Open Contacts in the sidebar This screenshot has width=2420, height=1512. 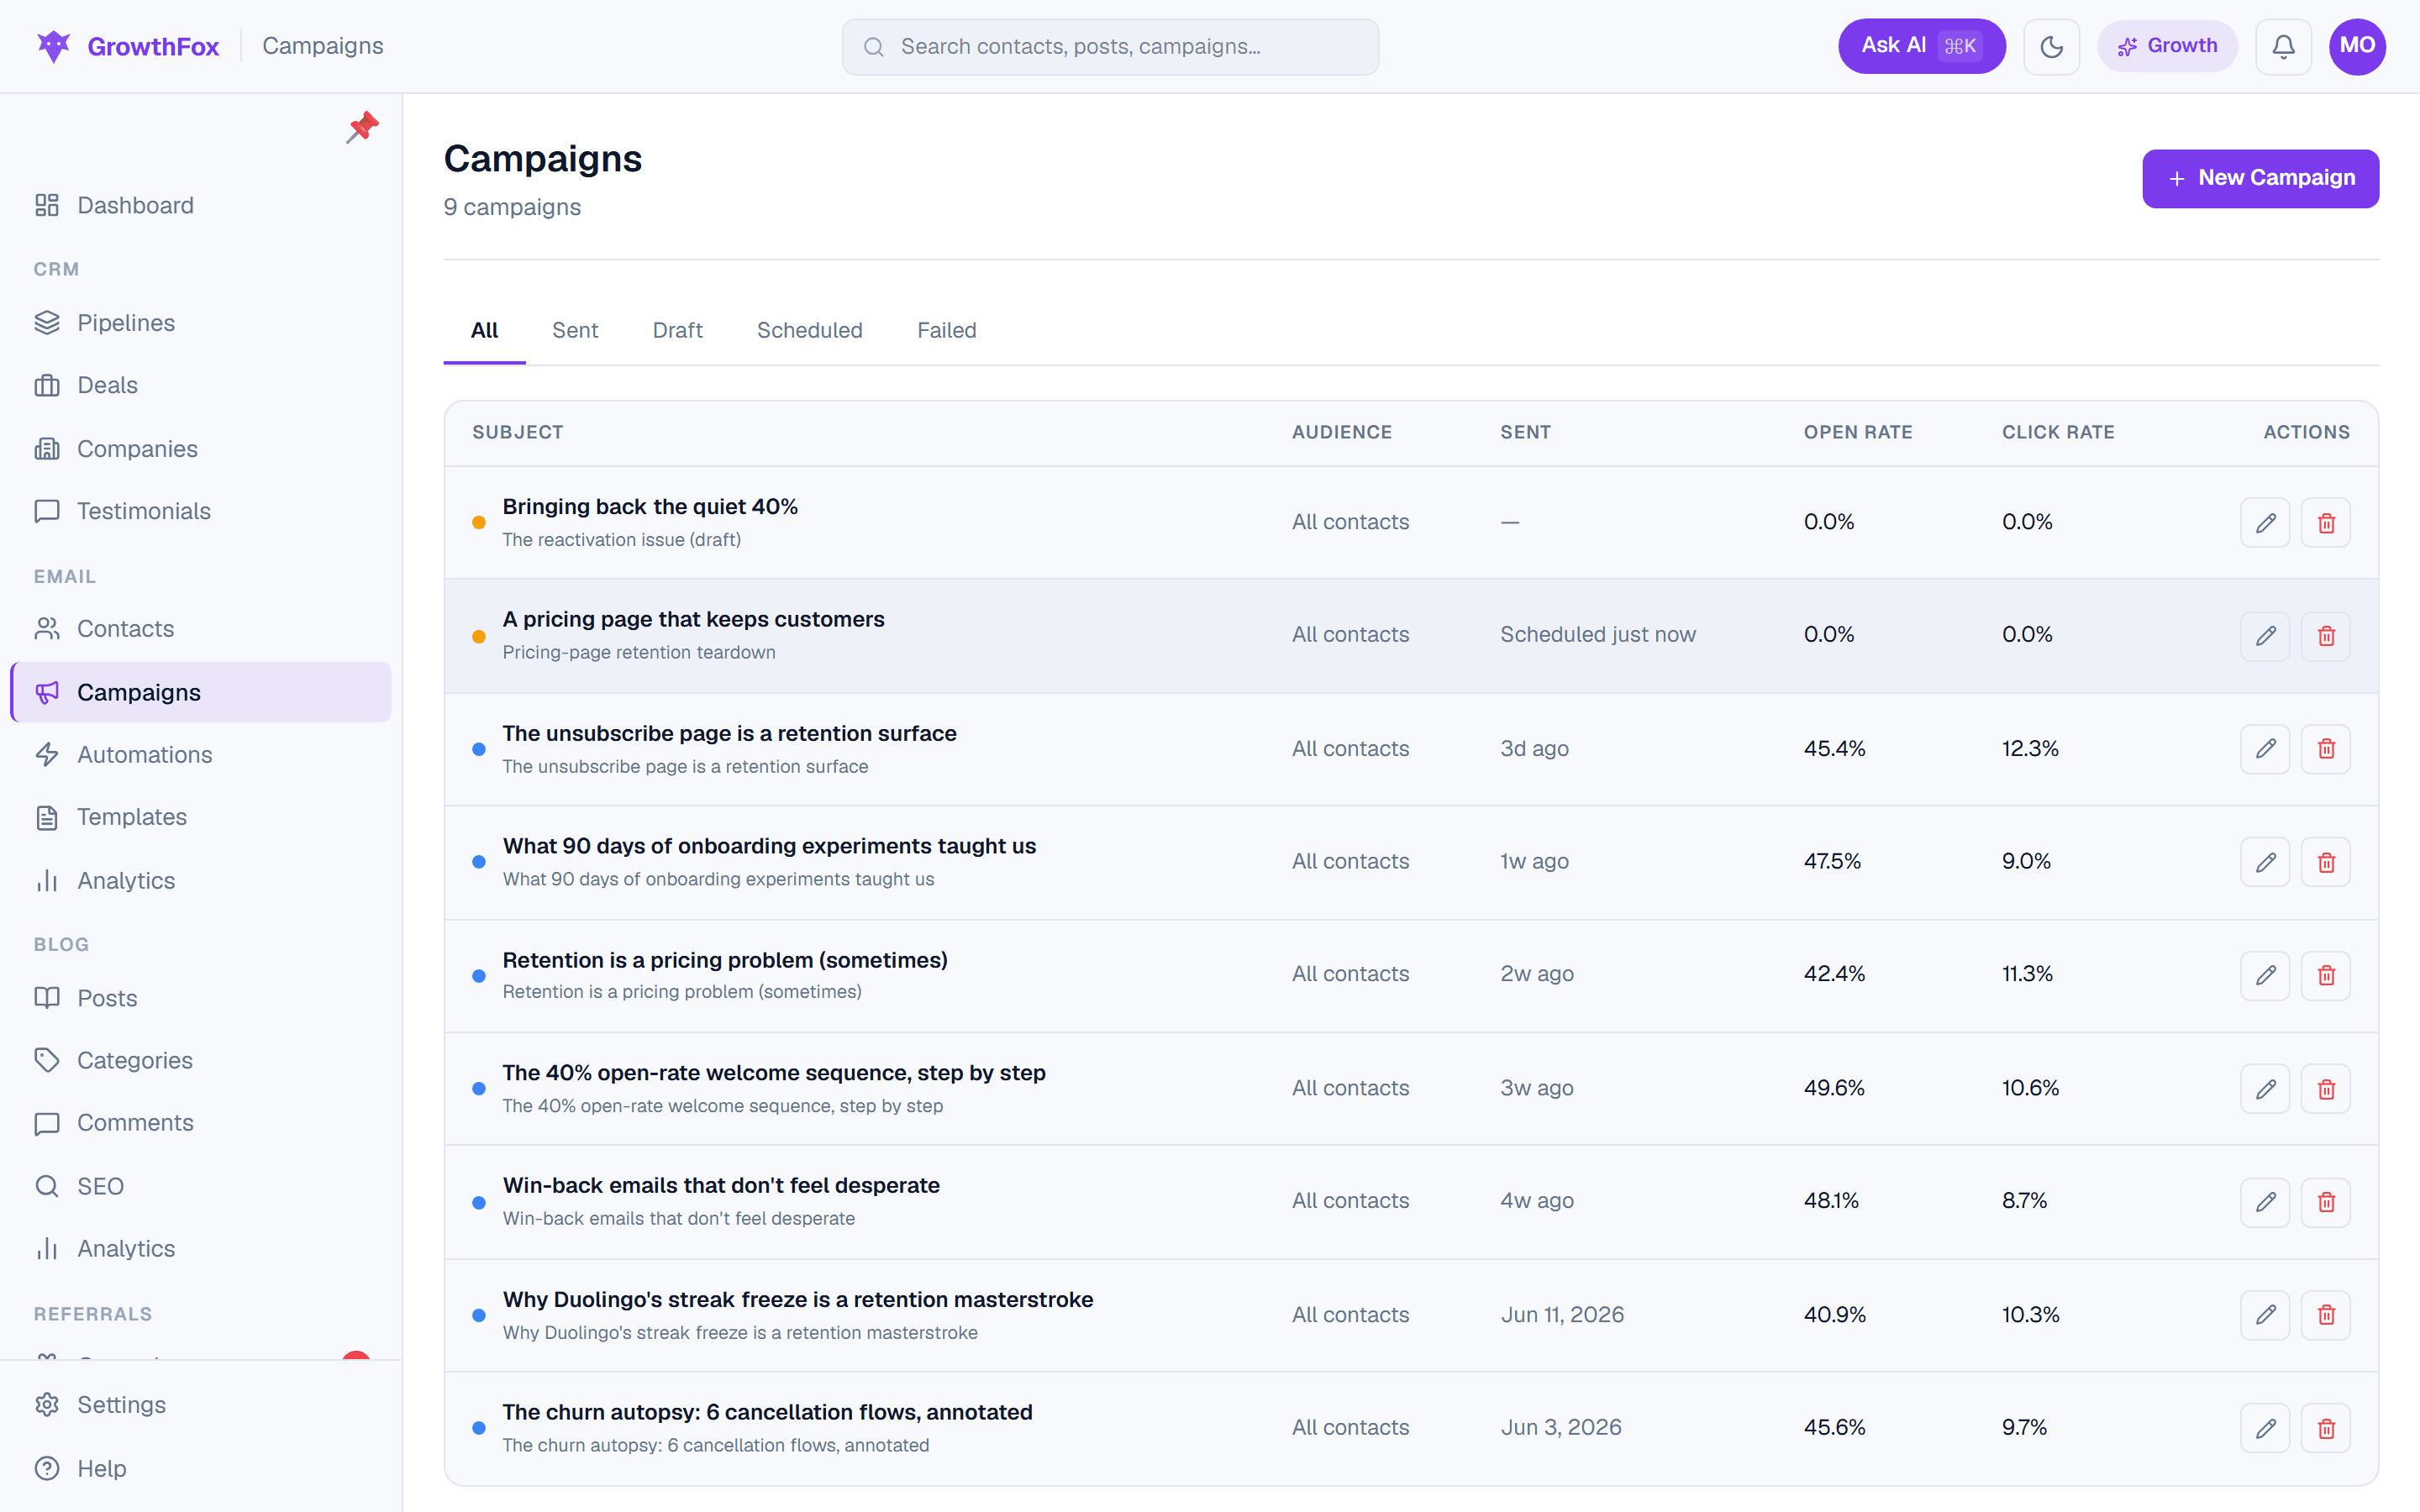coord(200,628)
